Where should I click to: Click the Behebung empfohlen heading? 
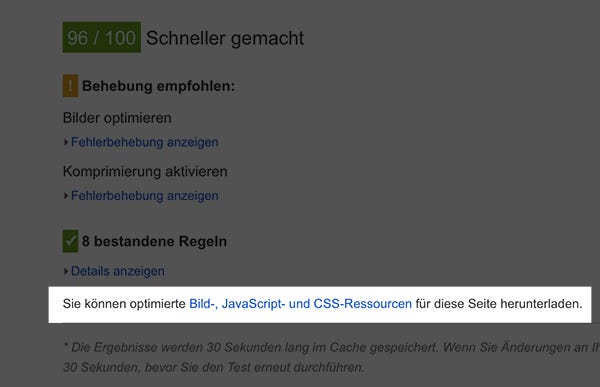pyautogui.click(x=158, y=86)
